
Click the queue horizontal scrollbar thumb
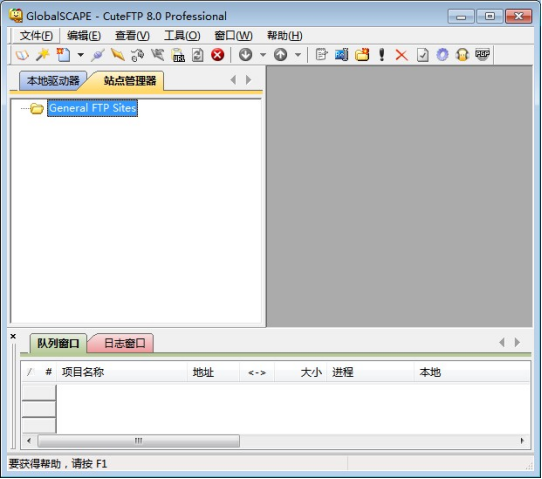[139, 441]
